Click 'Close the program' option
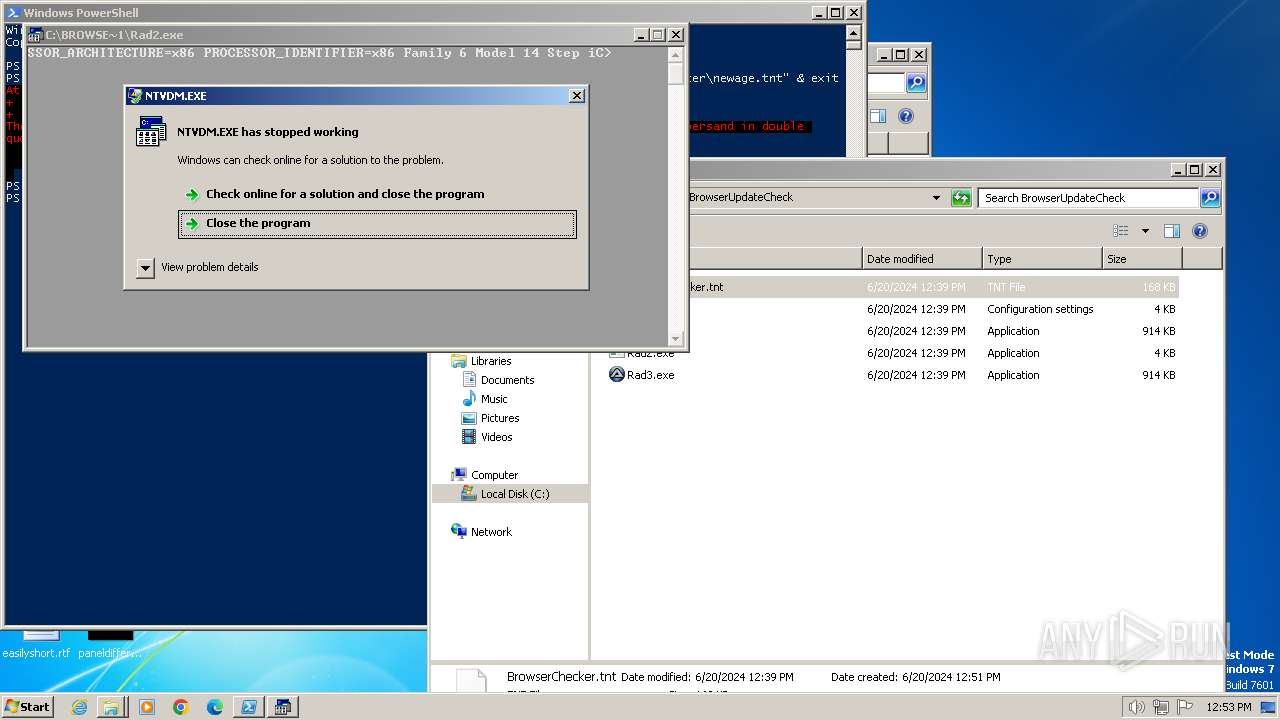Screen dimensions: 1280x720 click(x=377, y=224)
